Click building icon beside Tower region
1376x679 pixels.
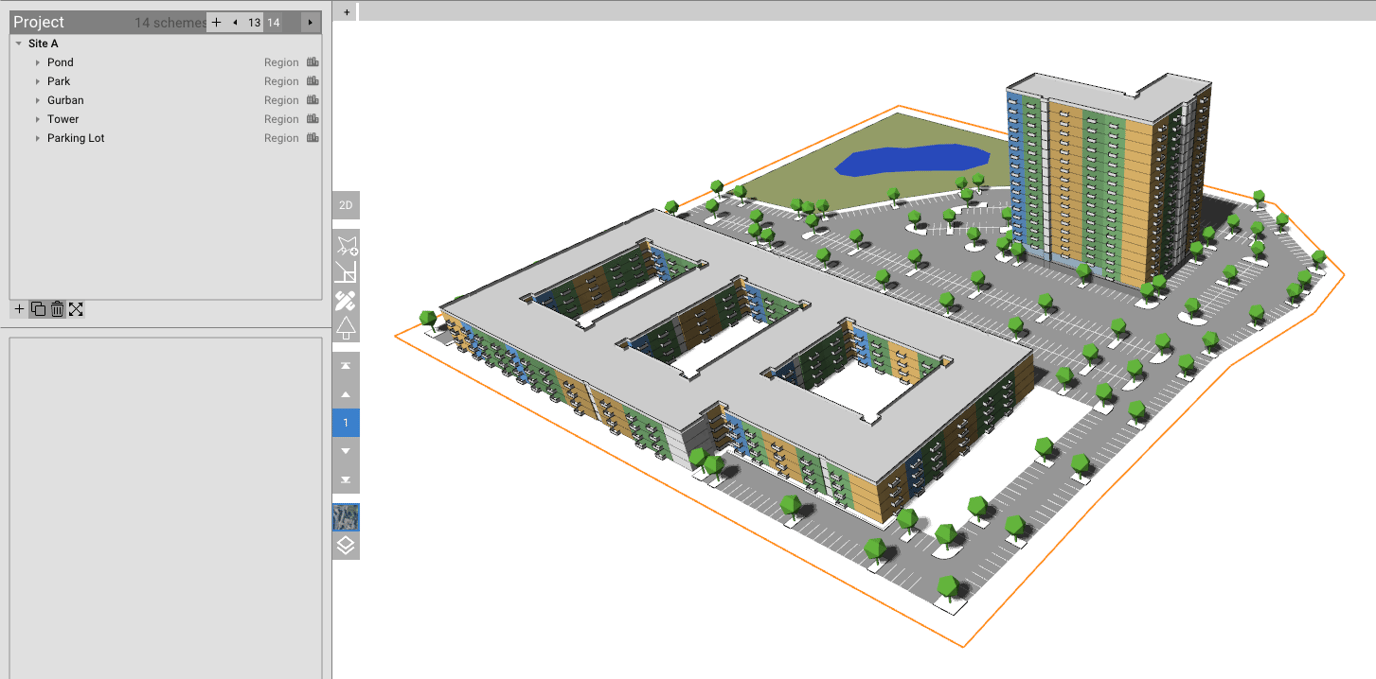[313, 119]
